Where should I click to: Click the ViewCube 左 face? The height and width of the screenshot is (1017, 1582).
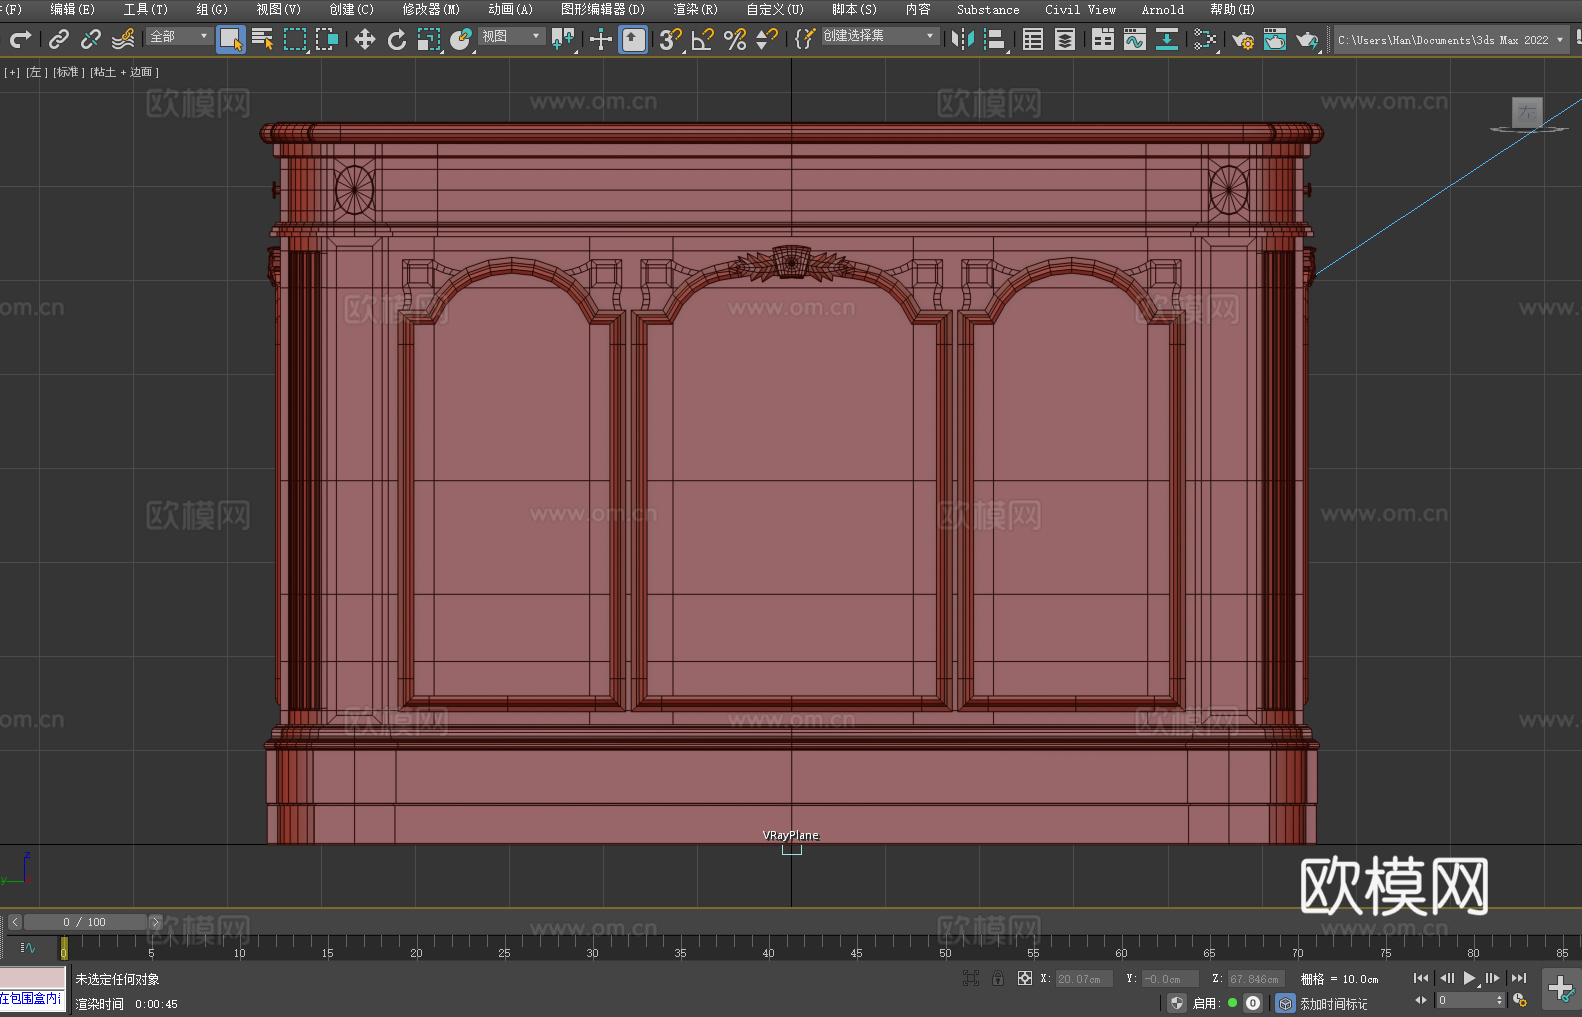pos(1527,113)
